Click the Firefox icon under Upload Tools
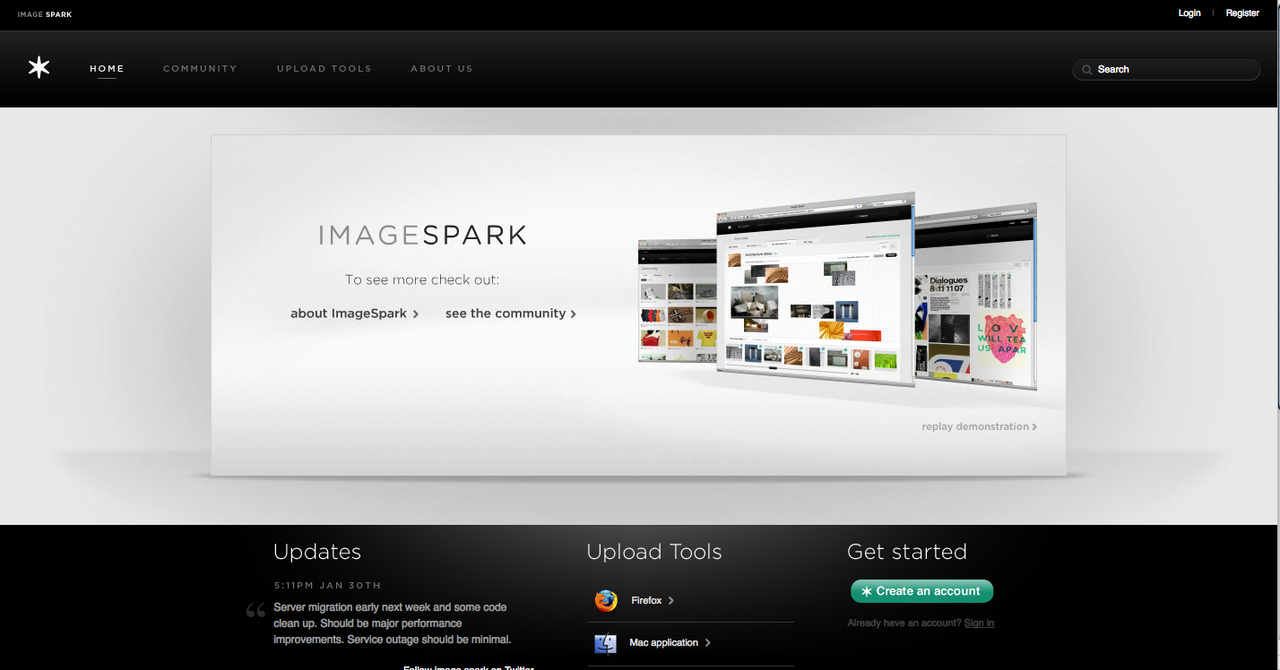The height and width of the screenshot is (670, 1280). click(605, 600)
